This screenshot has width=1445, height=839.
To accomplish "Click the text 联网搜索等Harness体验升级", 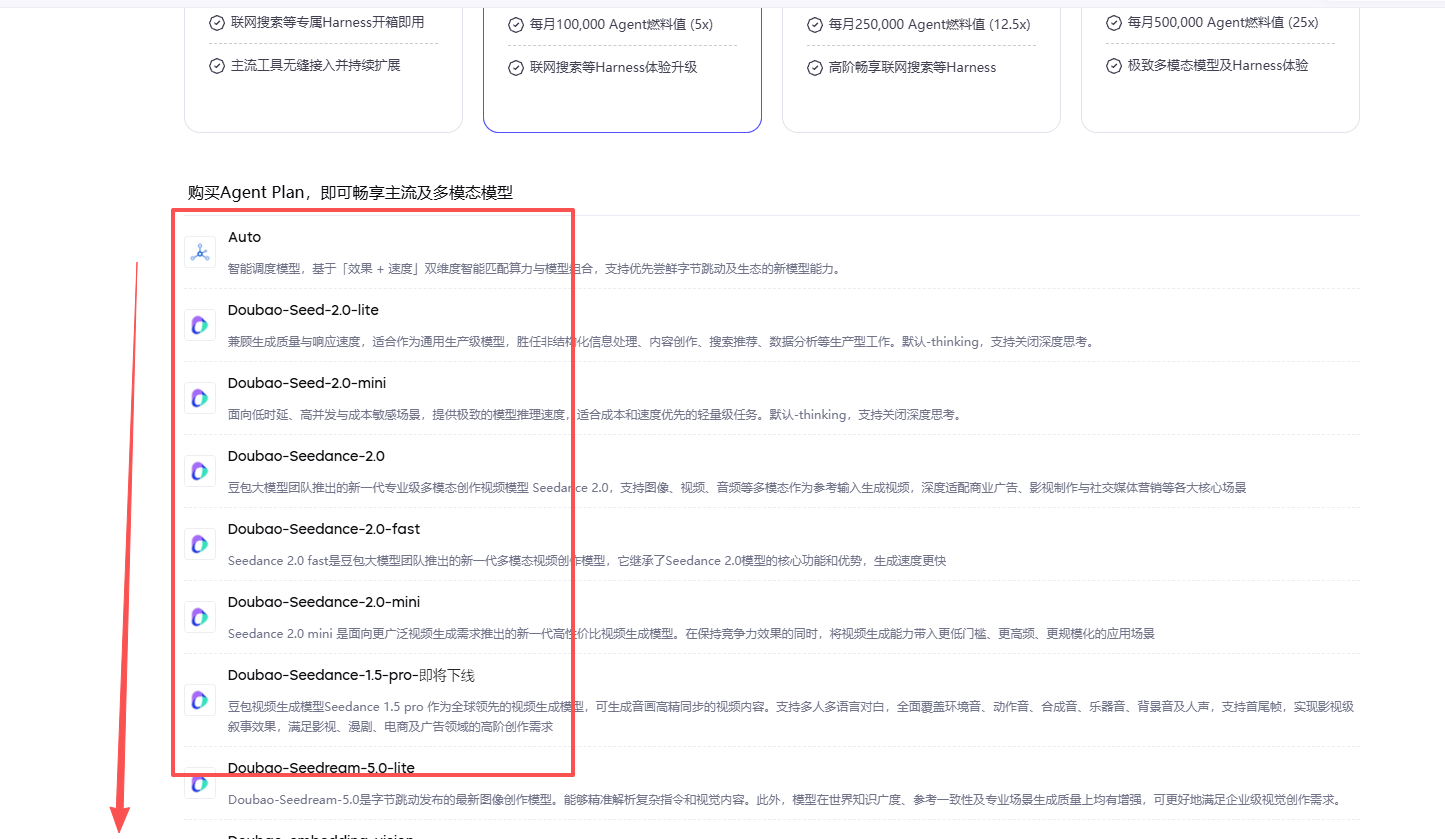I will pyautogui.click(x=614, y=68).
